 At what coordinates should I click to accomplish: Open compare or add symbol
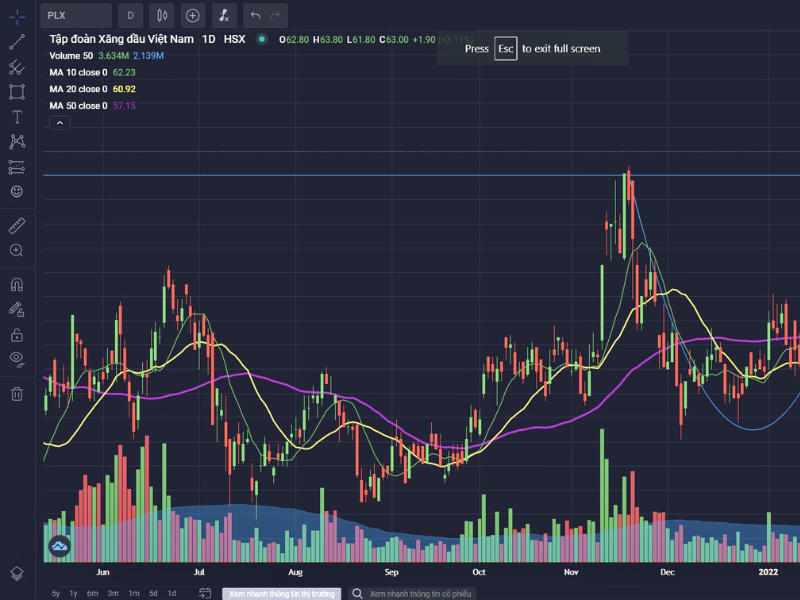click(192, 15)
